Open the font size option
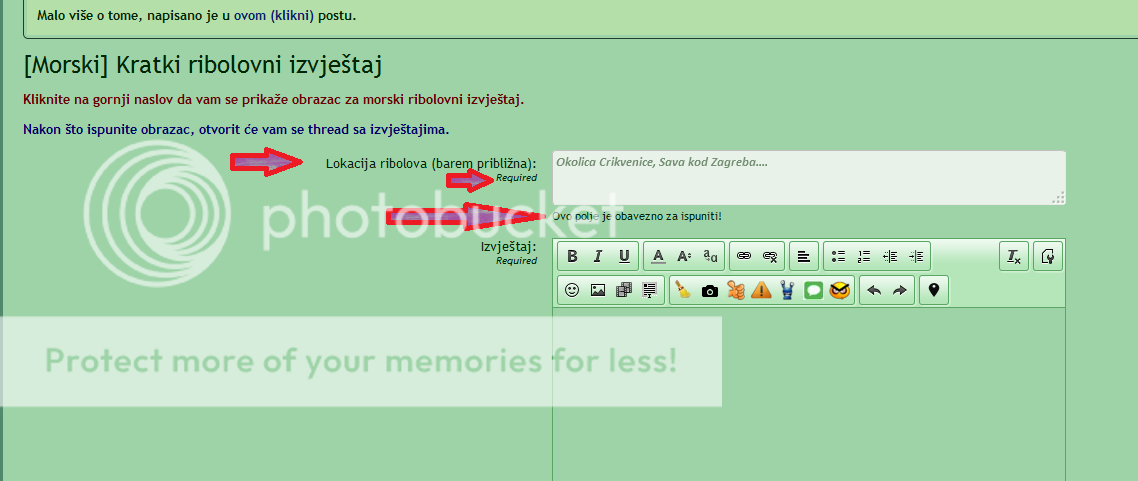This screenshot has width=1138, height=481. pos(684,256)
